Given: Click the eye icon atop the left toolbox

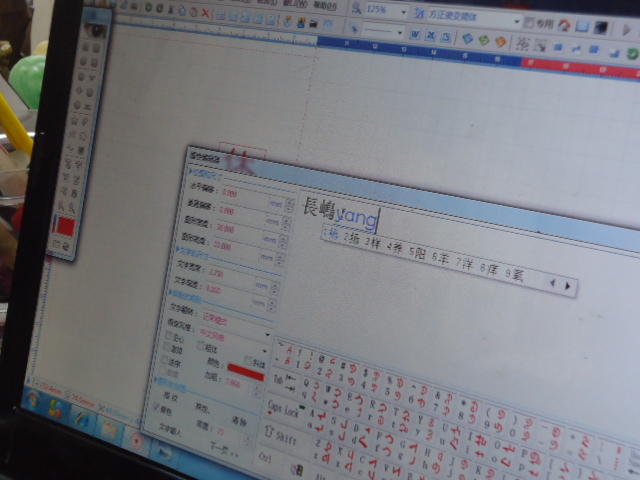Looking at the screenshot, I should (x=95, y=29).
